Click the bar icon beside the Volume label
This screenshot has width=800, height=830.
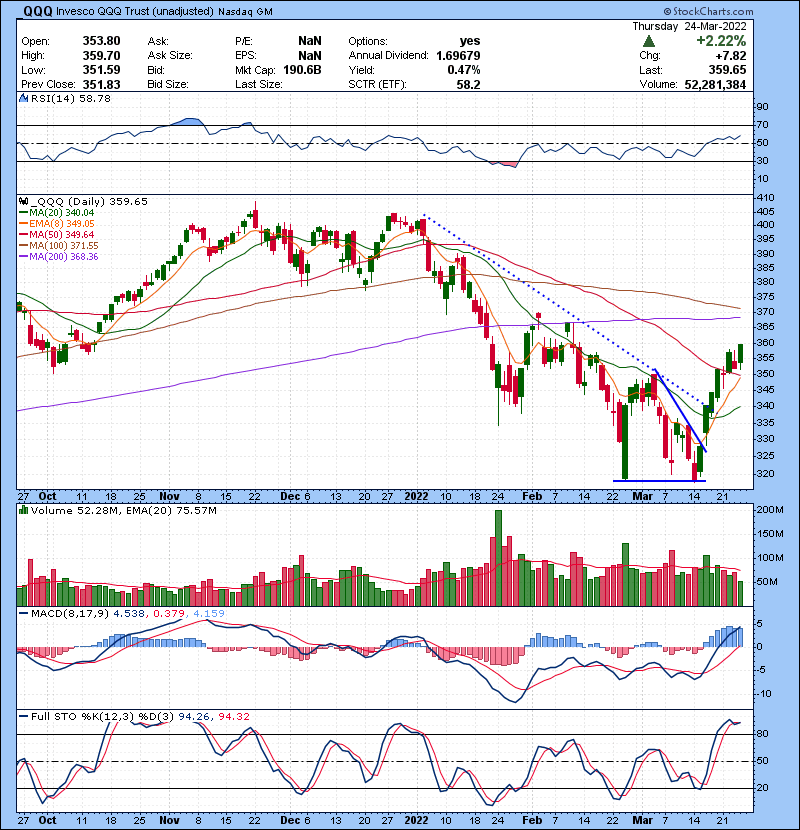click(23, 511)
